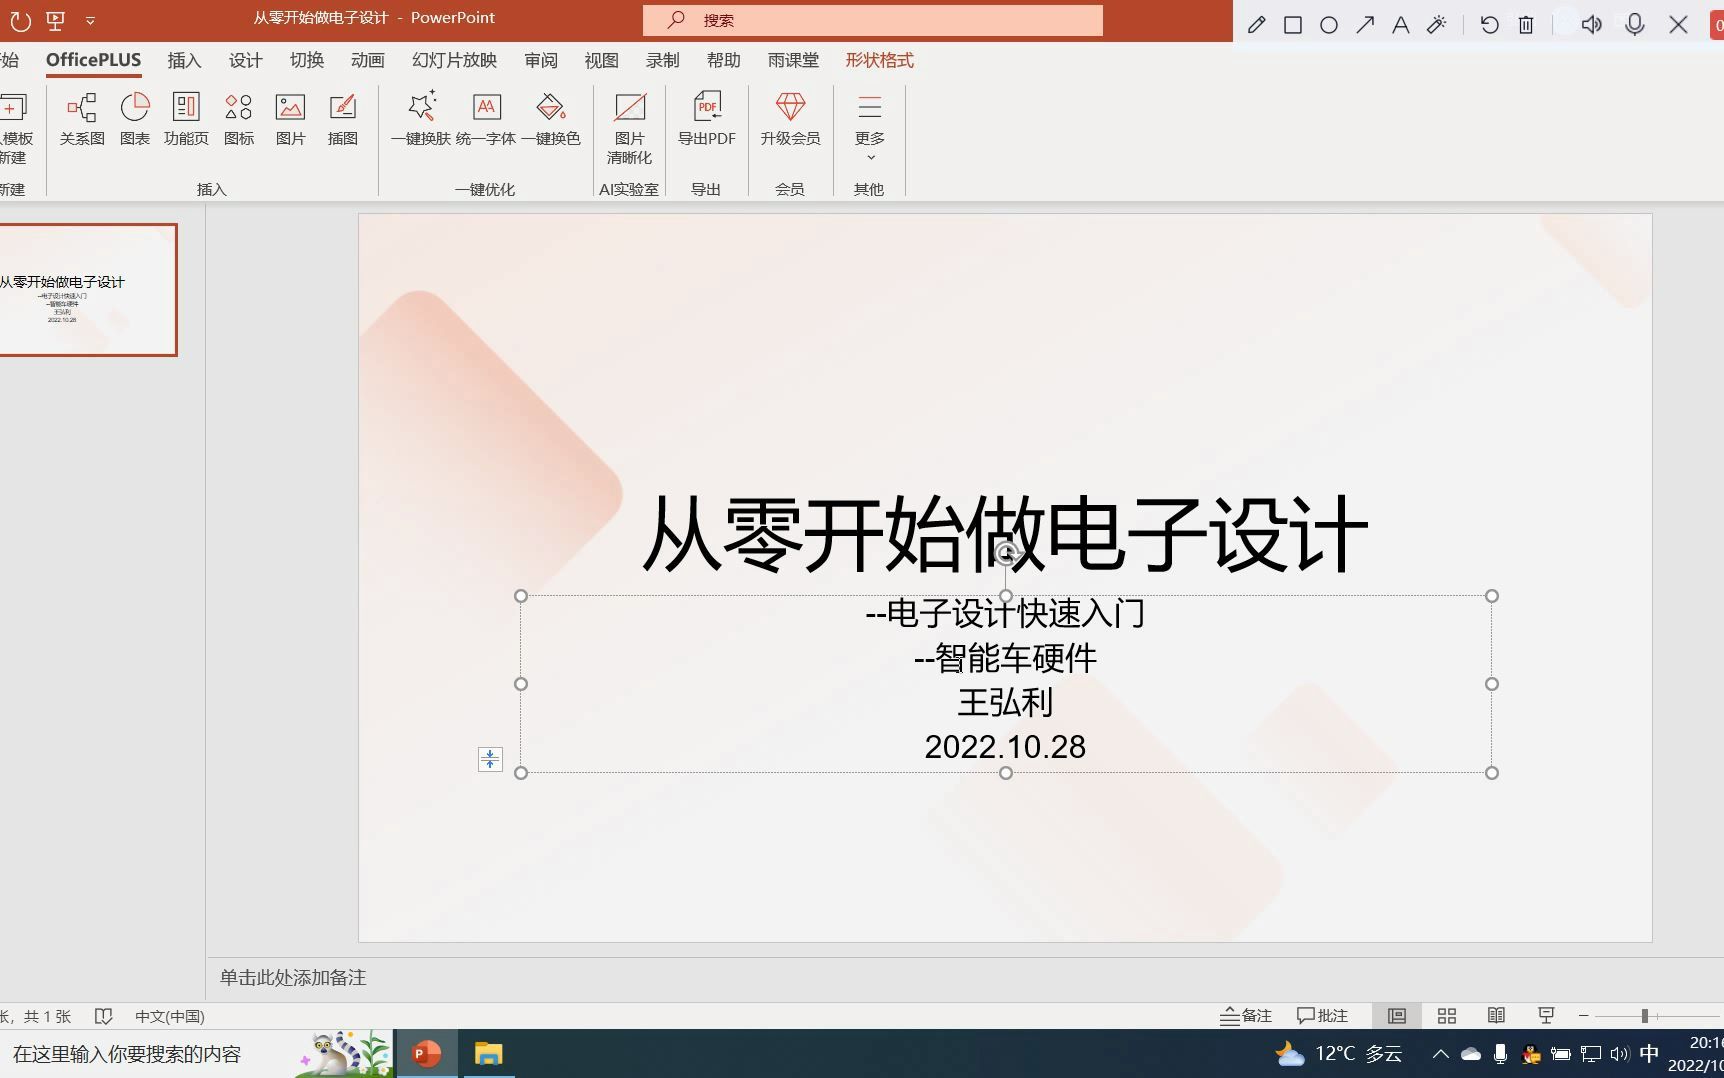
Task: Click language indicator 中文(中国)
Action: [x=170, y=1016]
